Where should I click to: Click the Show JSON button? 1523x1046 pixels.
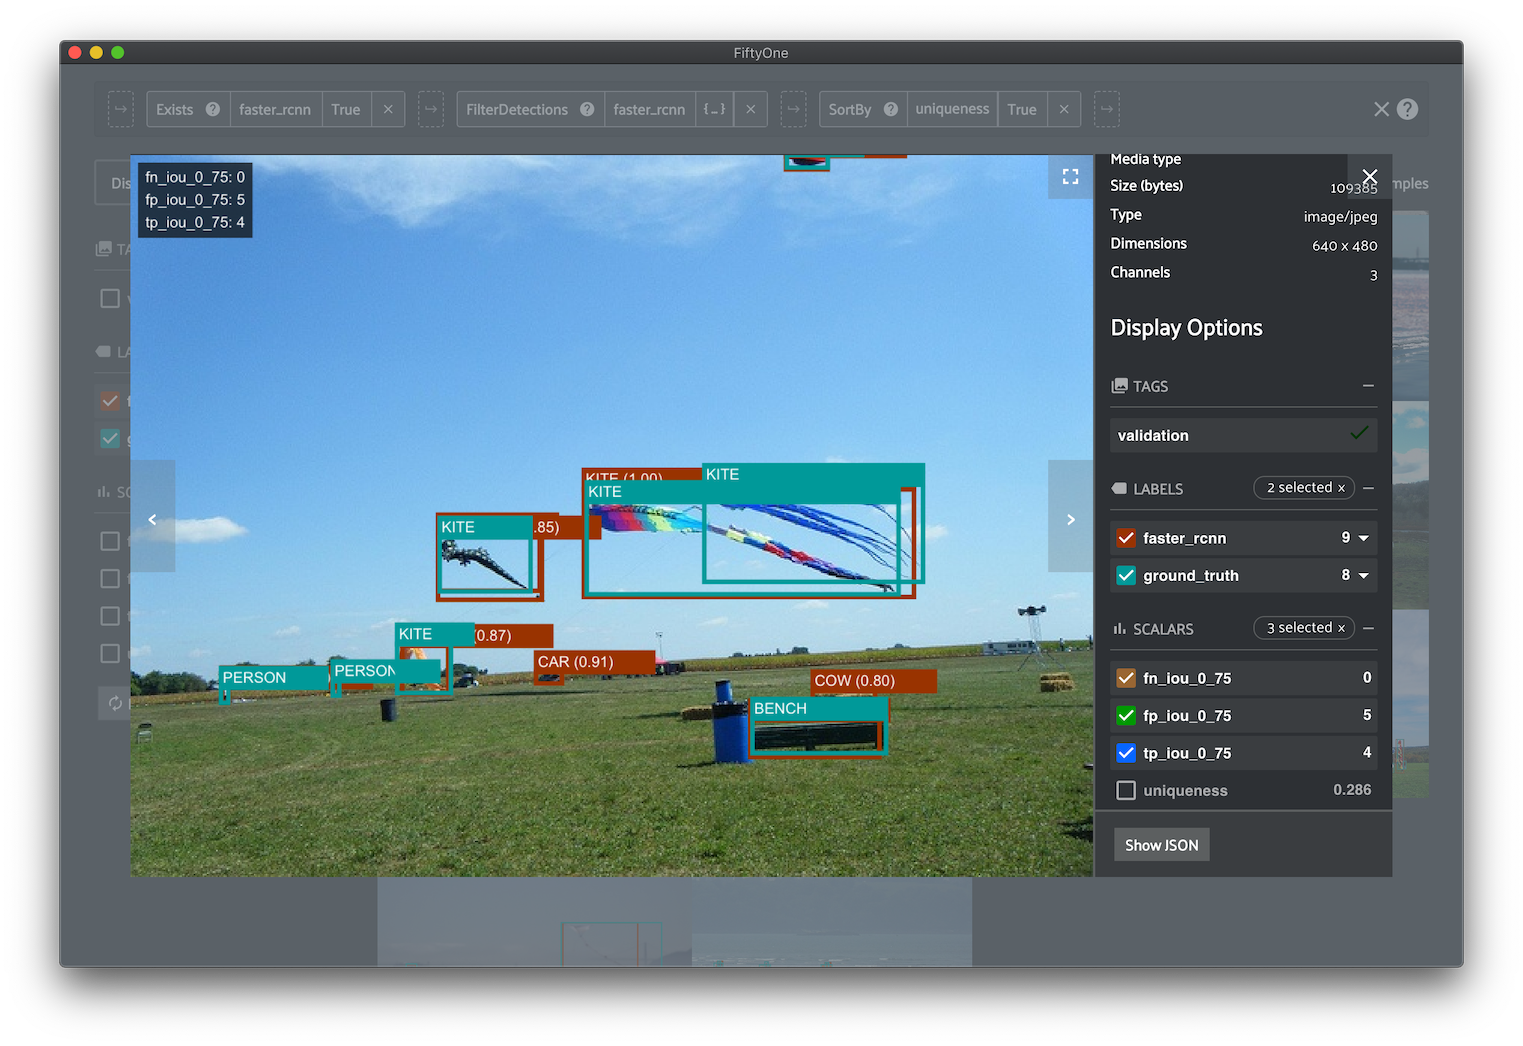[x=1161, y=845]
